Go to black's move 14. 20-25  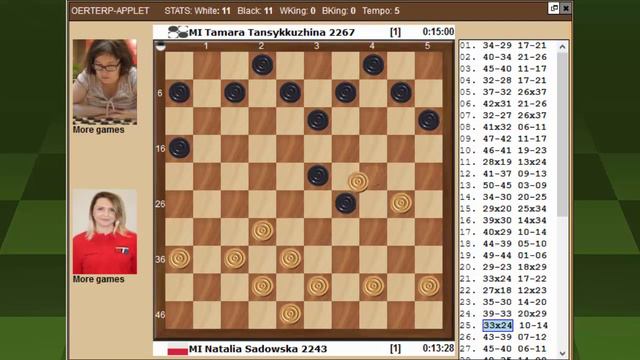pos(532,197)
